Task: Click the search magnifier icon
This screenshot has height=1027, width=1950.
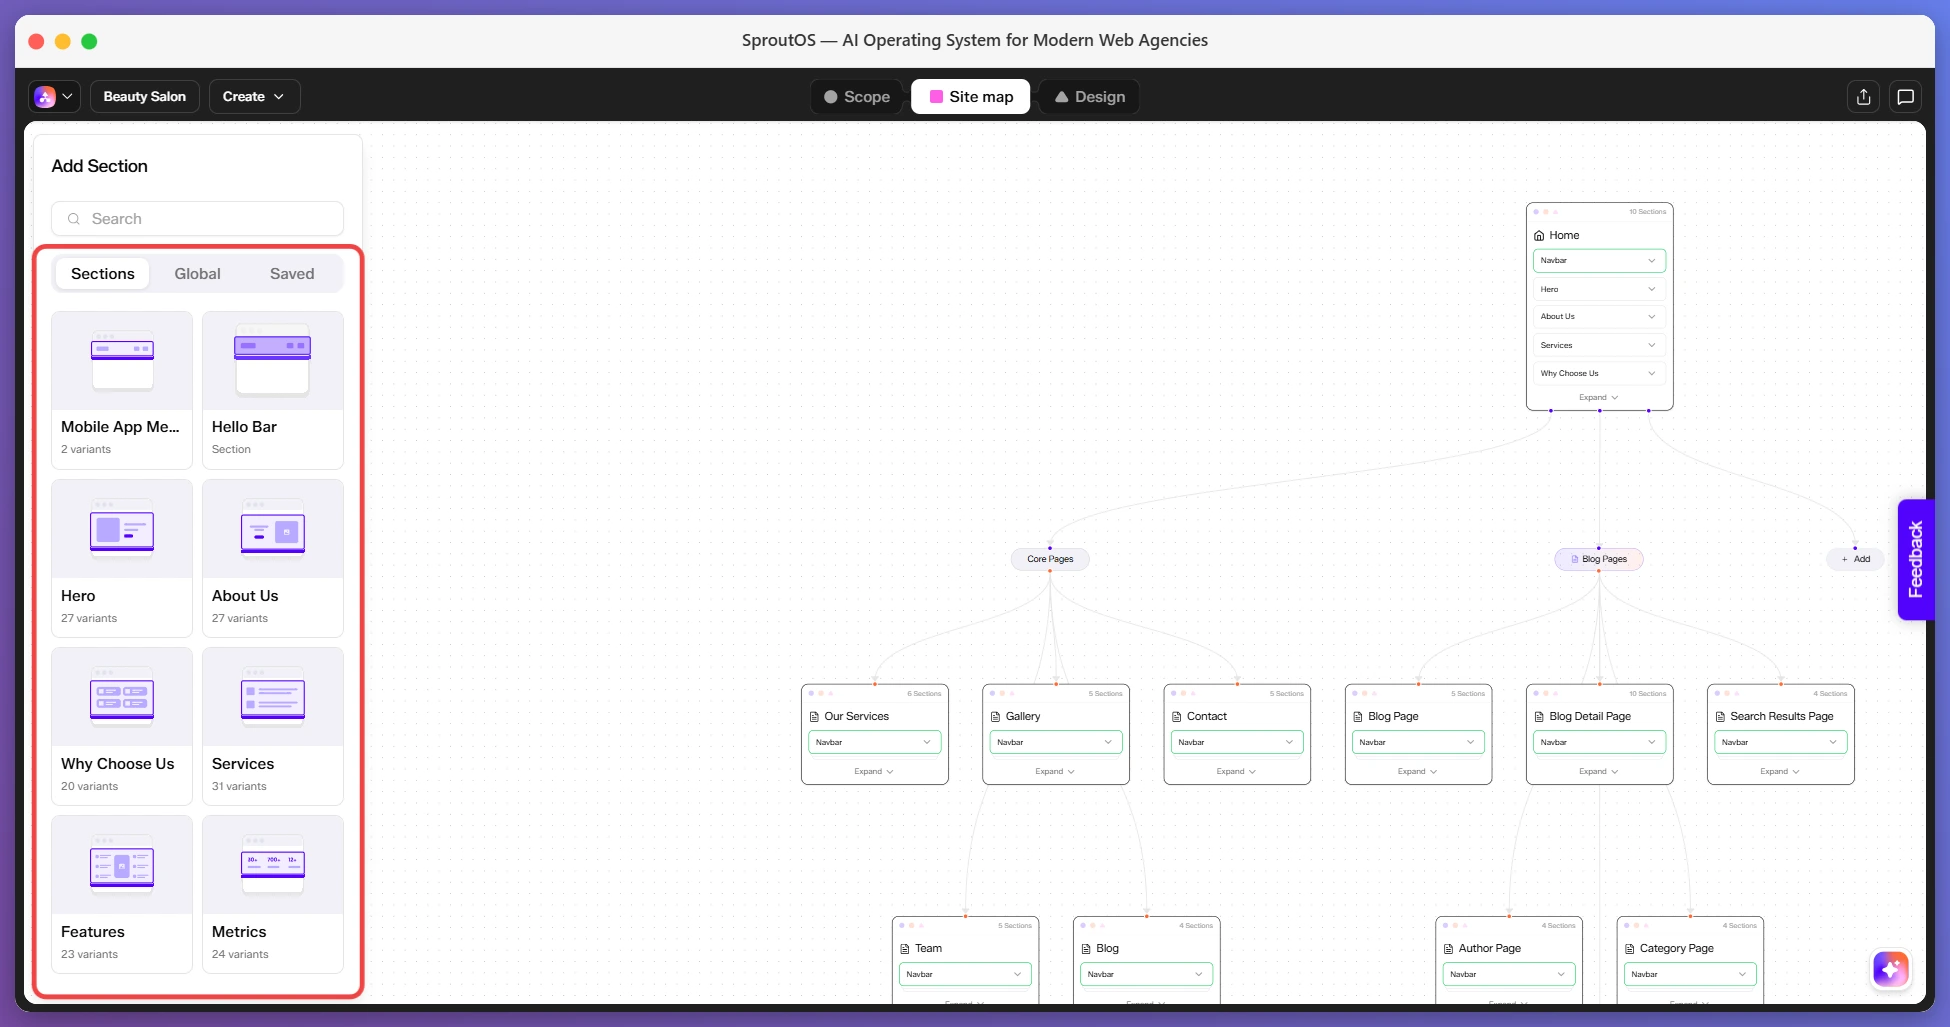Action: coord(74,219)
